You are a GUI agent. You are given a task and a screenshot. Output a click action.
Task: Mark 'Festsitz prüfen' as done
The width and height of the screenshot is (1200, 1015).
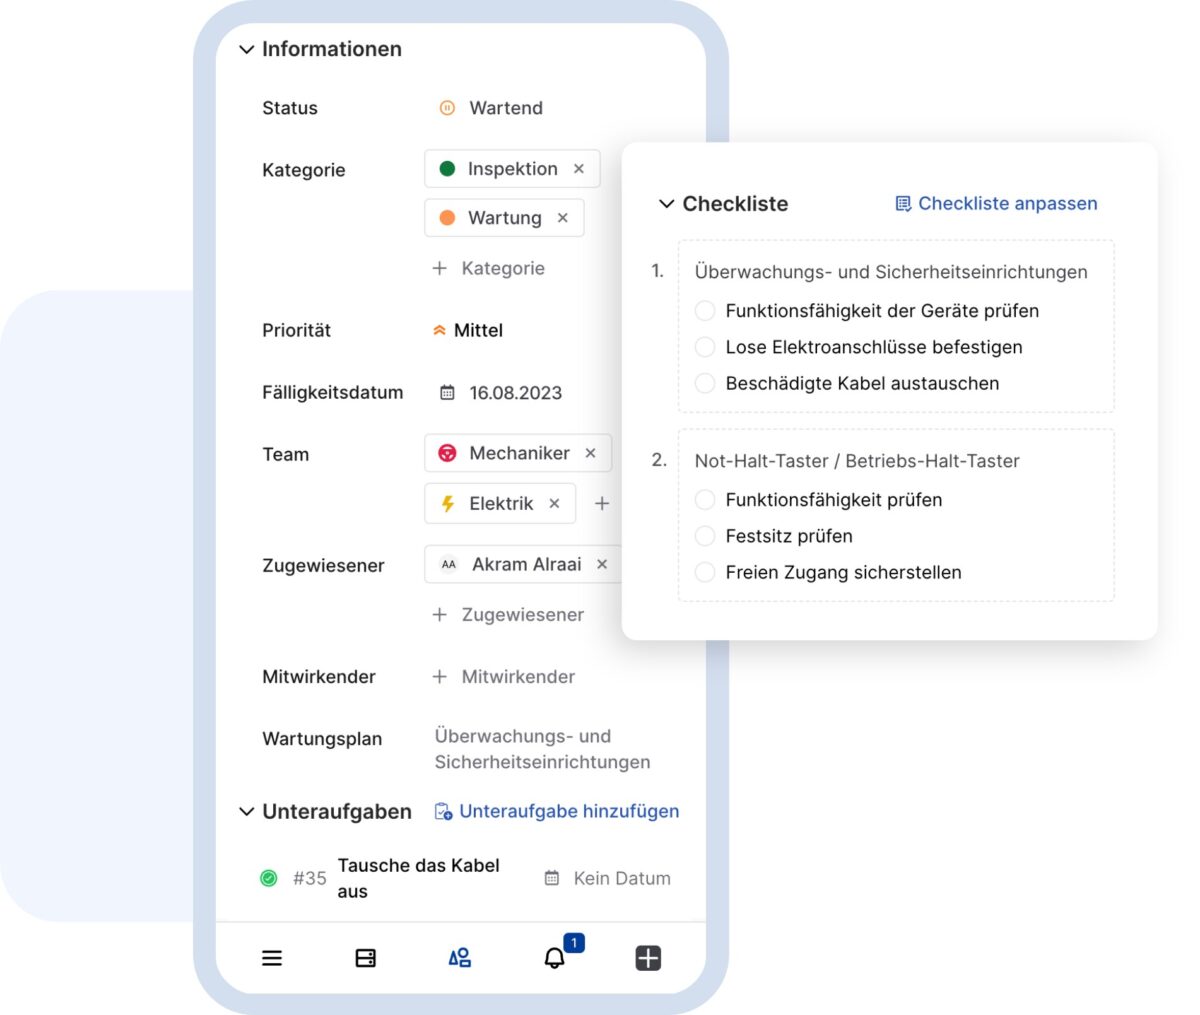(x=705, y=536)
